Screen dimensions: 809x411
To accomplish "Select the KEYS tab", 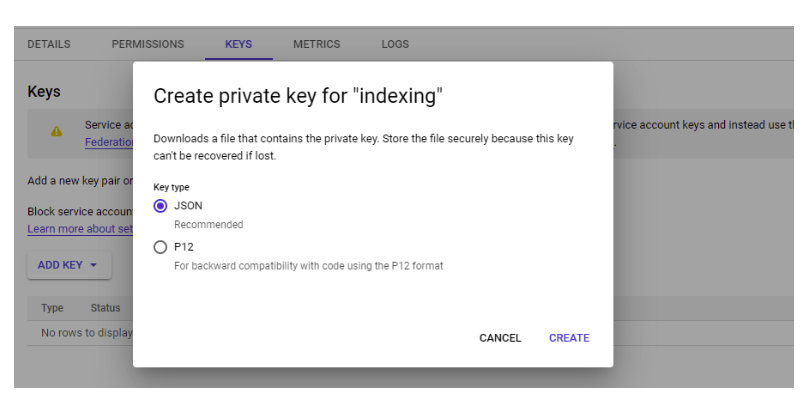I will 238,44.
